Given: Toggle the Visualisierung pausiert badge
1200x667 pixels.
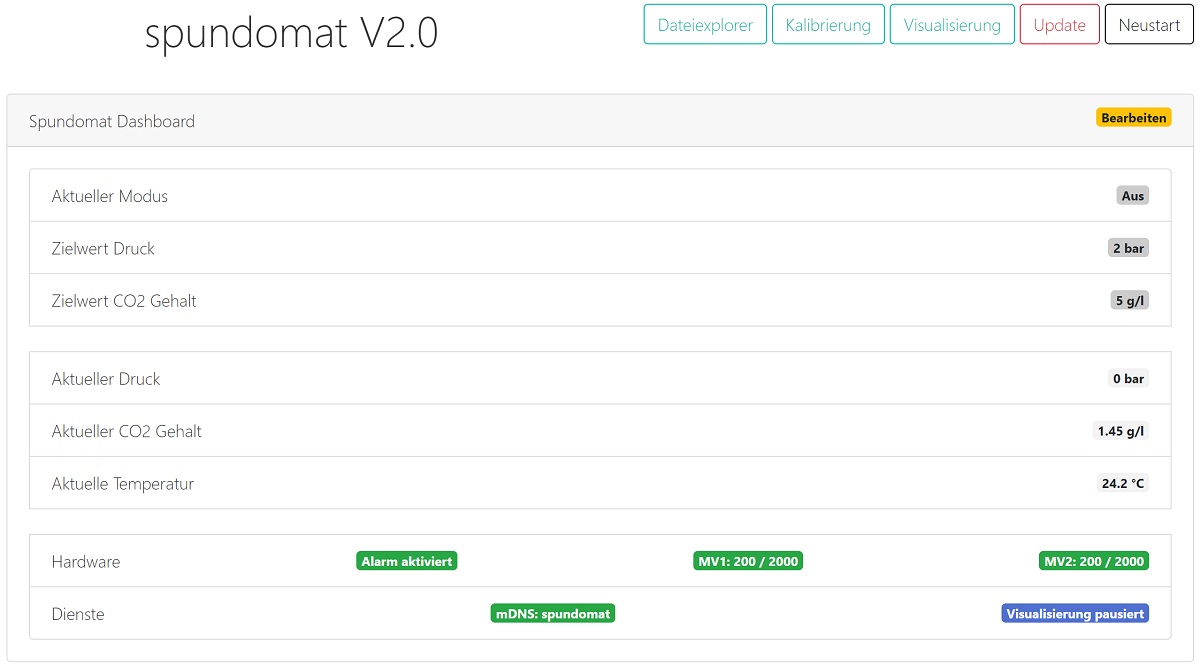Looking at the screenshot, I should [1075, 614].
